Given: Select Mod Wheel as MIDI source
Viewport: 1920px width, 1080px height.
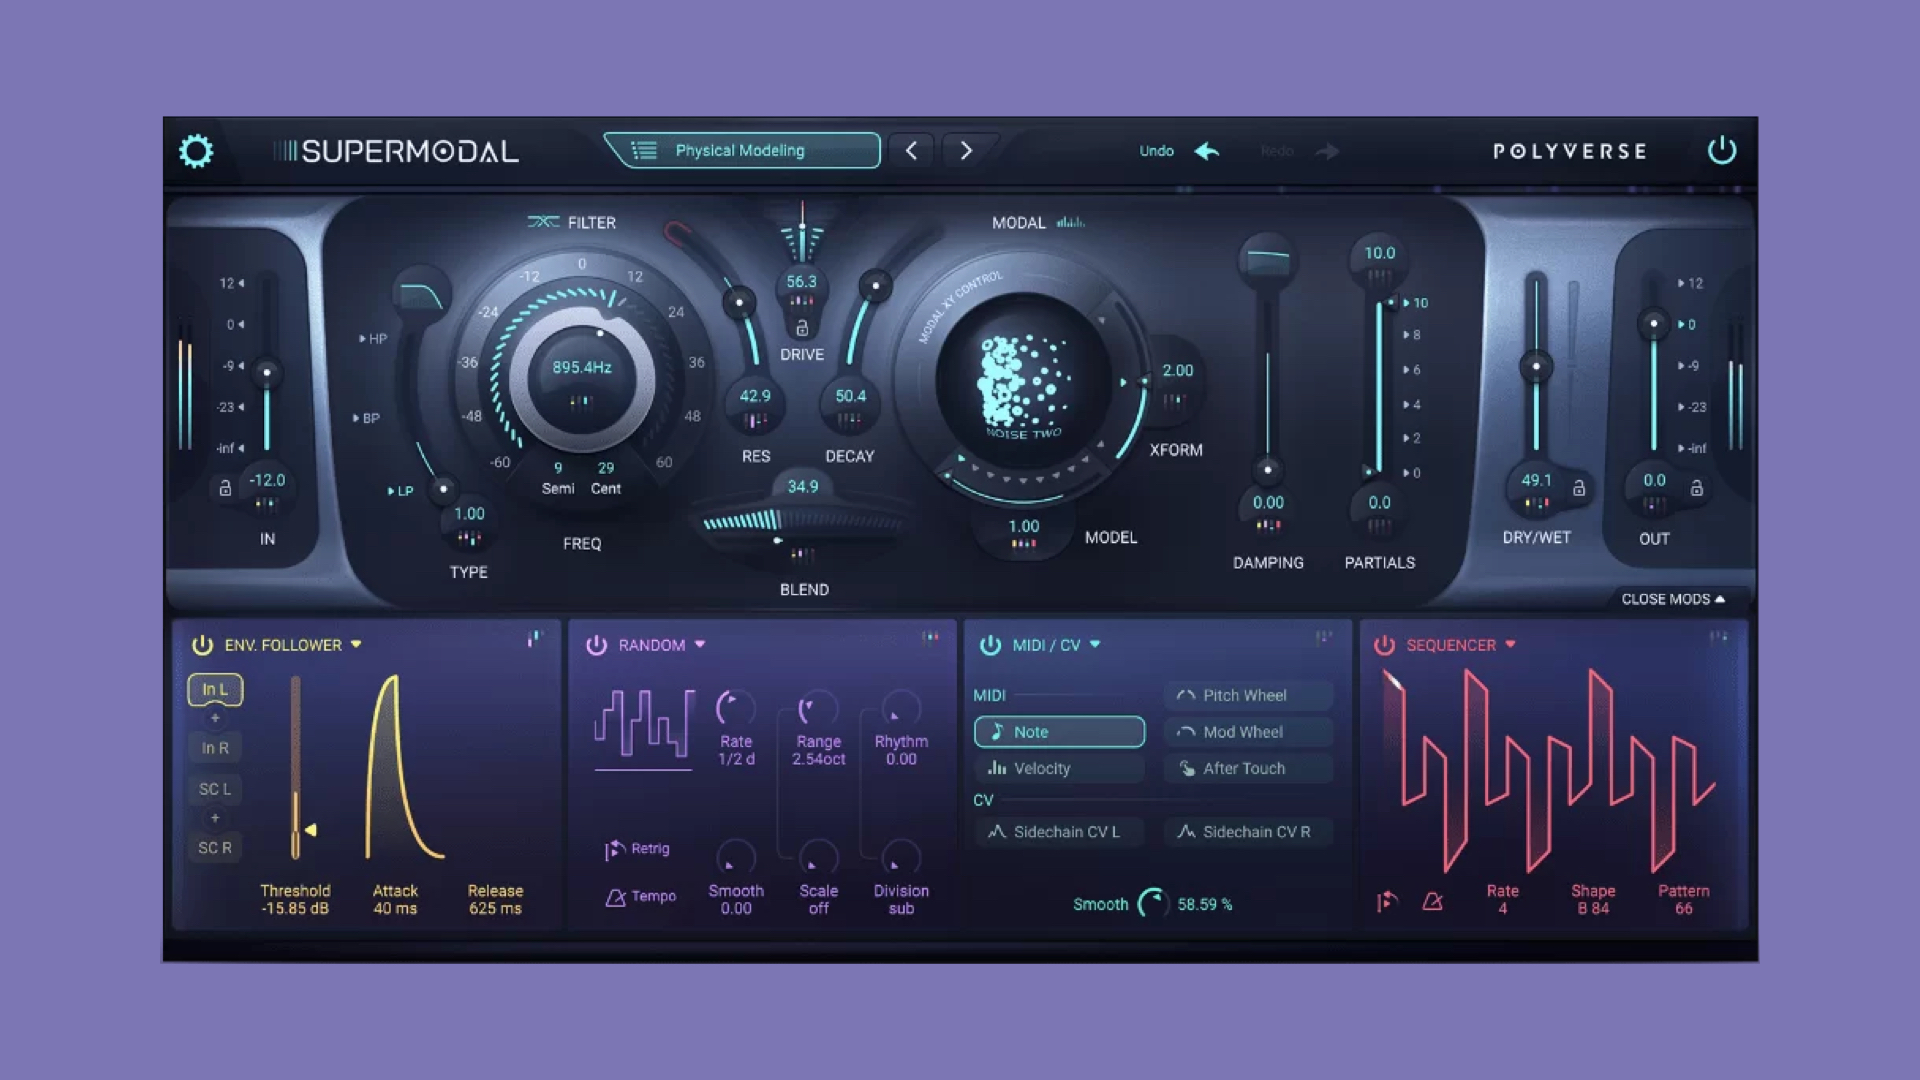Looking at the screenshot, I should (1248, 732).
